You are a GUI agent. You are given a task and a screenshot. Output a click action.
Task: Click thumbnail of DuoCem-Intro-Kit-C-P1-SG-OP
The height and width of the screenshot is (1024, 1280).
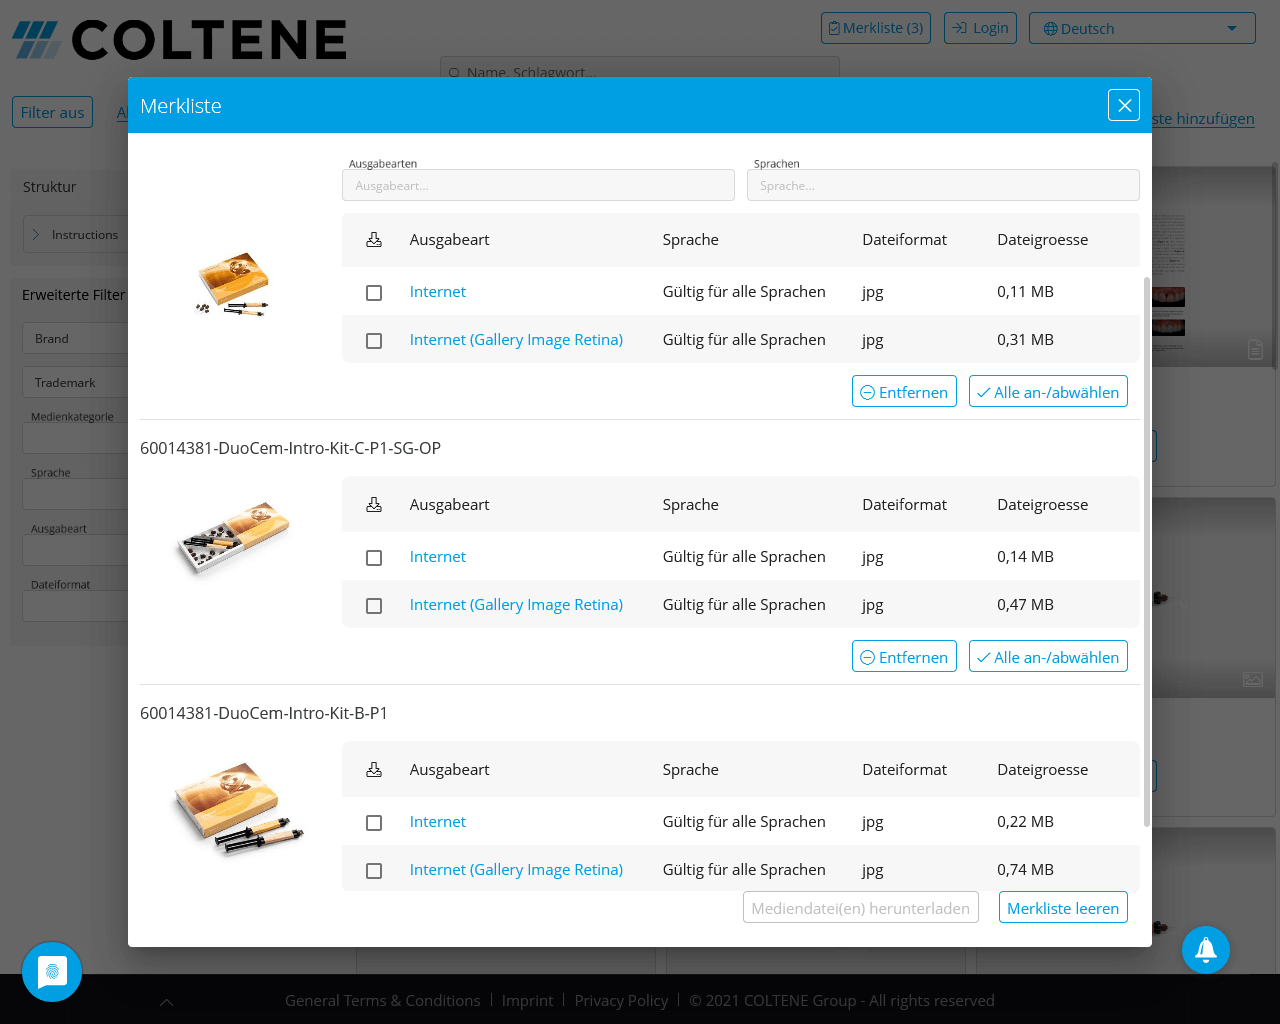pyautogui.click(x=233, y=538)
